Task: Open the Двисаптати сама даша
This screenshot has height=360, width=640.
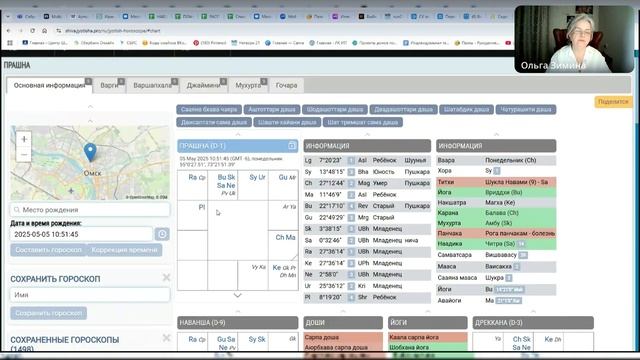Action: coord(214,122)
